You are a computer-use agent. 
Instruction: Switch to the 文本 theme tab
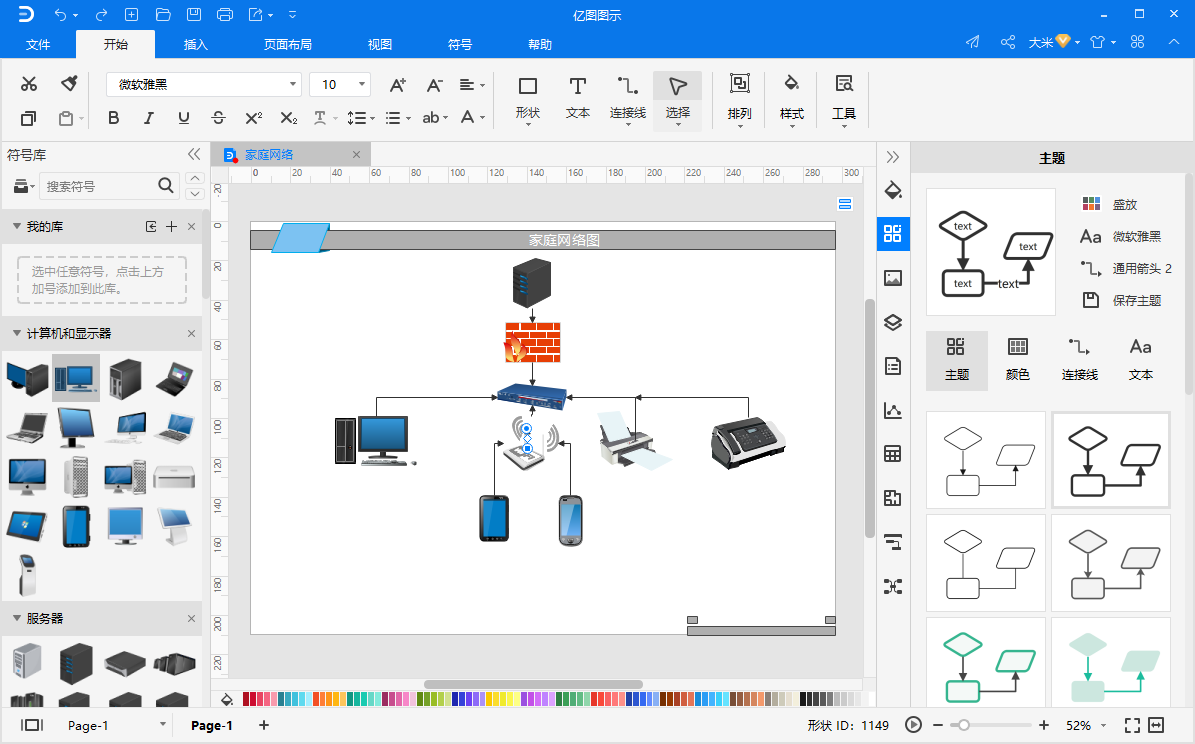pyautogui.click(x=1140, y=360)
